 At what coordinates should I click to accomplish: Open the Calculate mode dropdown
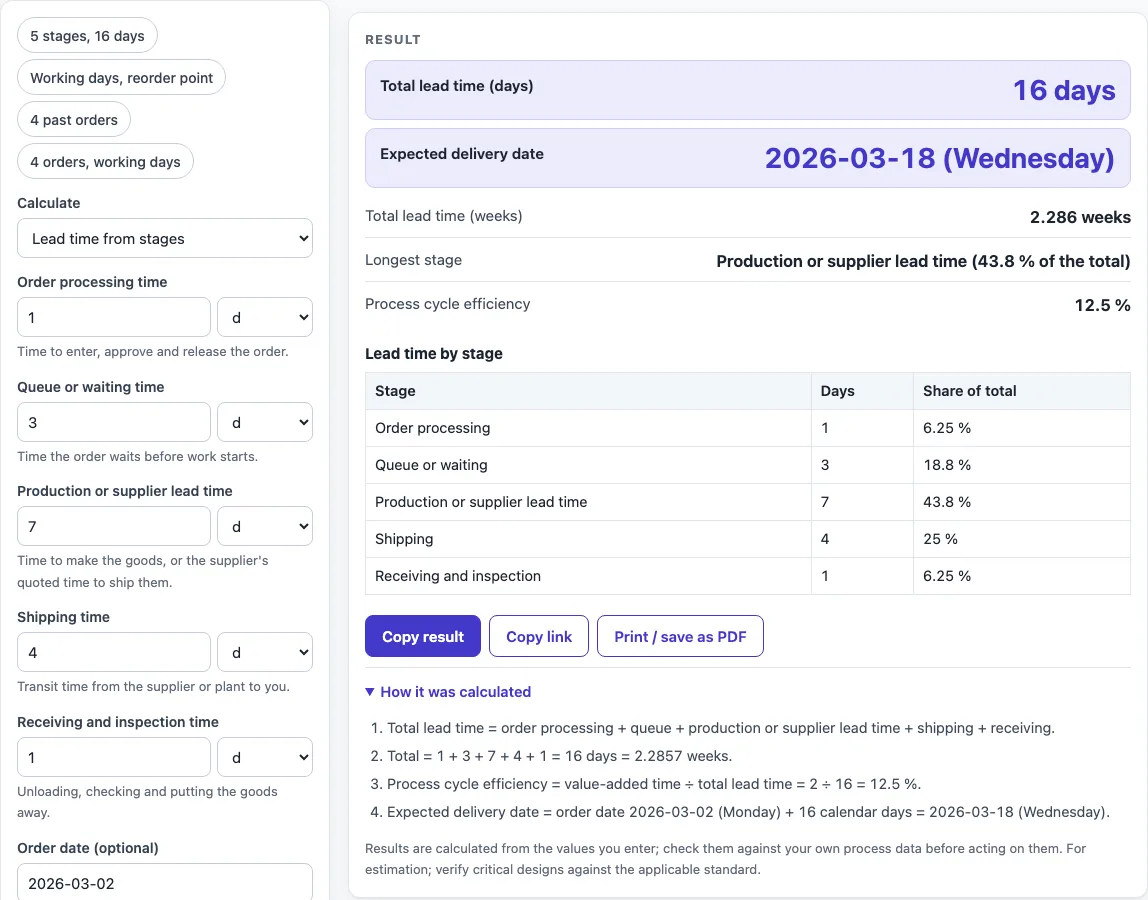[x=165, y=238]
